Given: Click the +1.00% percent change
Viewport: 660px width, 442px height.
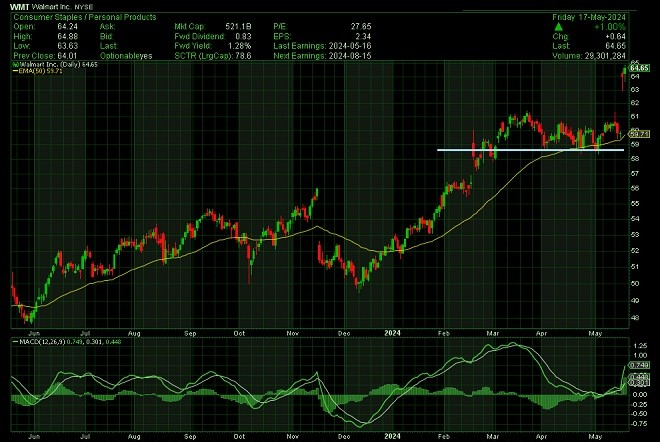Looking at the screenshot, I should (x=609, y=27).
